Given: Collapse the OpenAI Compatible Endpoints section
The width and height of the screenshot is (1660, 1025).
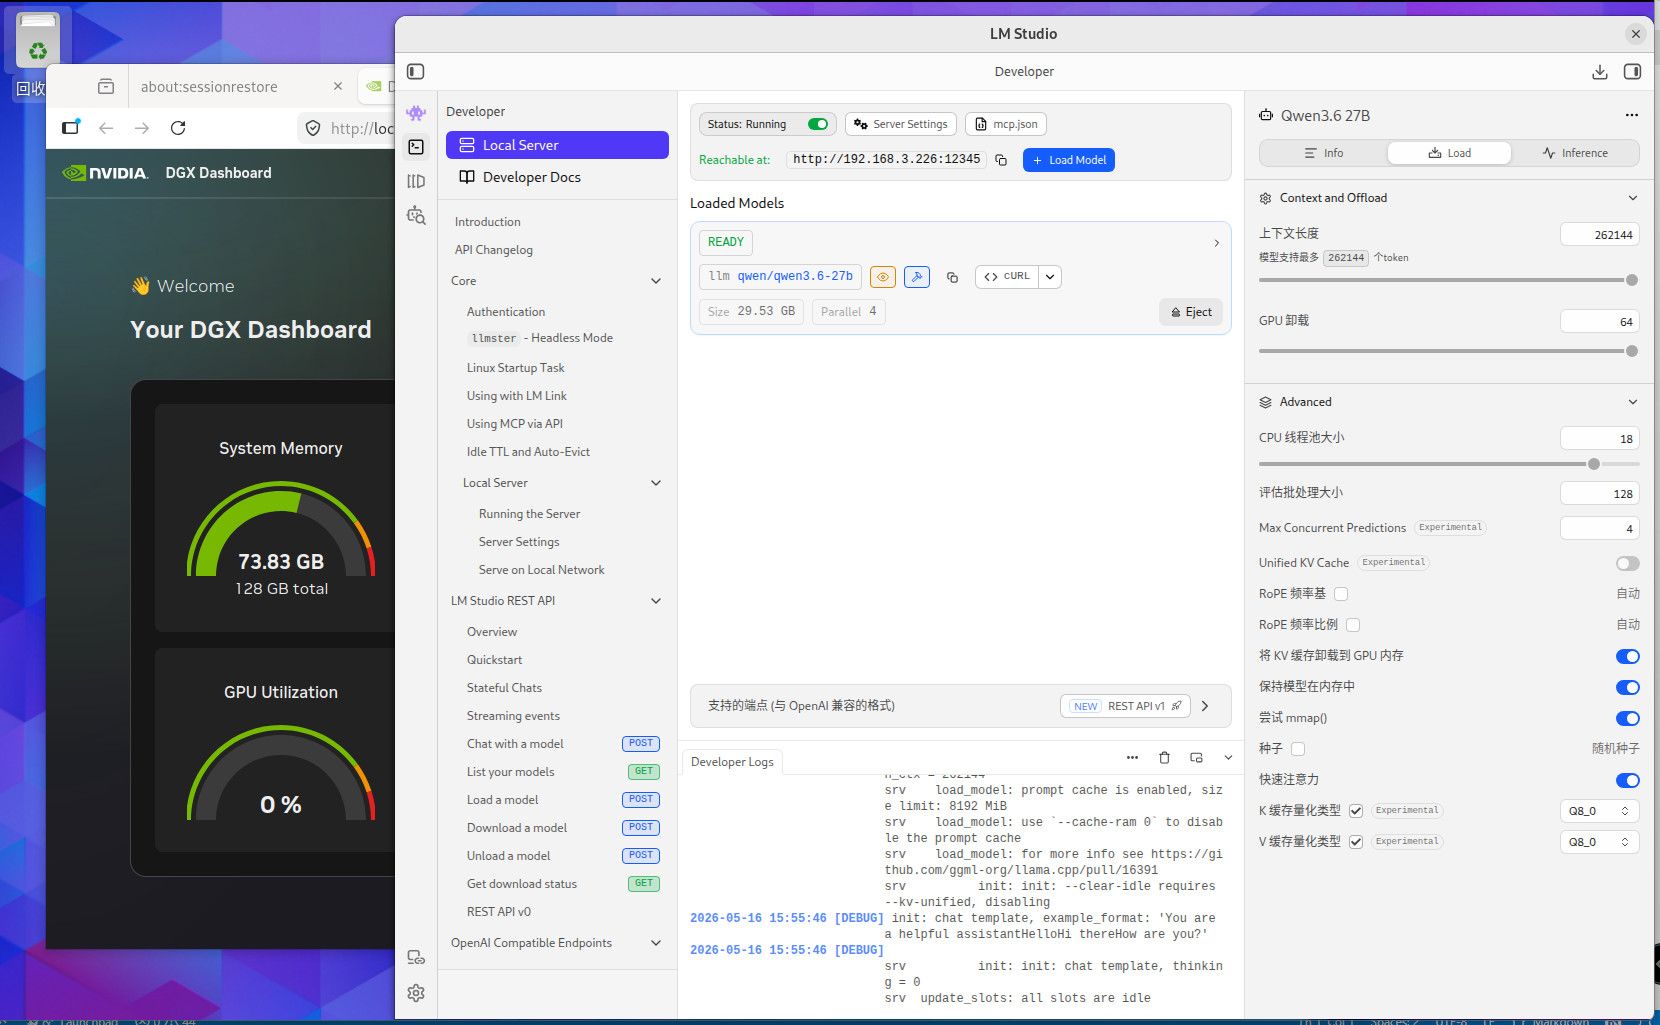Looking at the screenshot, I should coord(656,943).
